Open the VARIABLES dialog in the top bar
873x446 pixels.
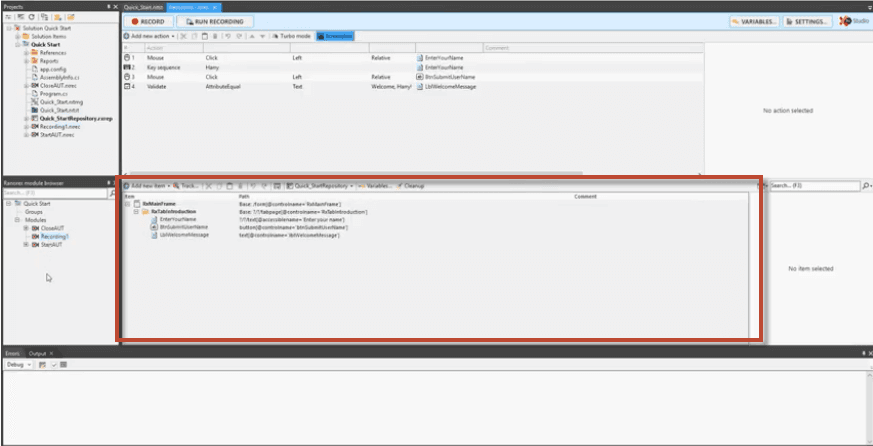(754, 21)
